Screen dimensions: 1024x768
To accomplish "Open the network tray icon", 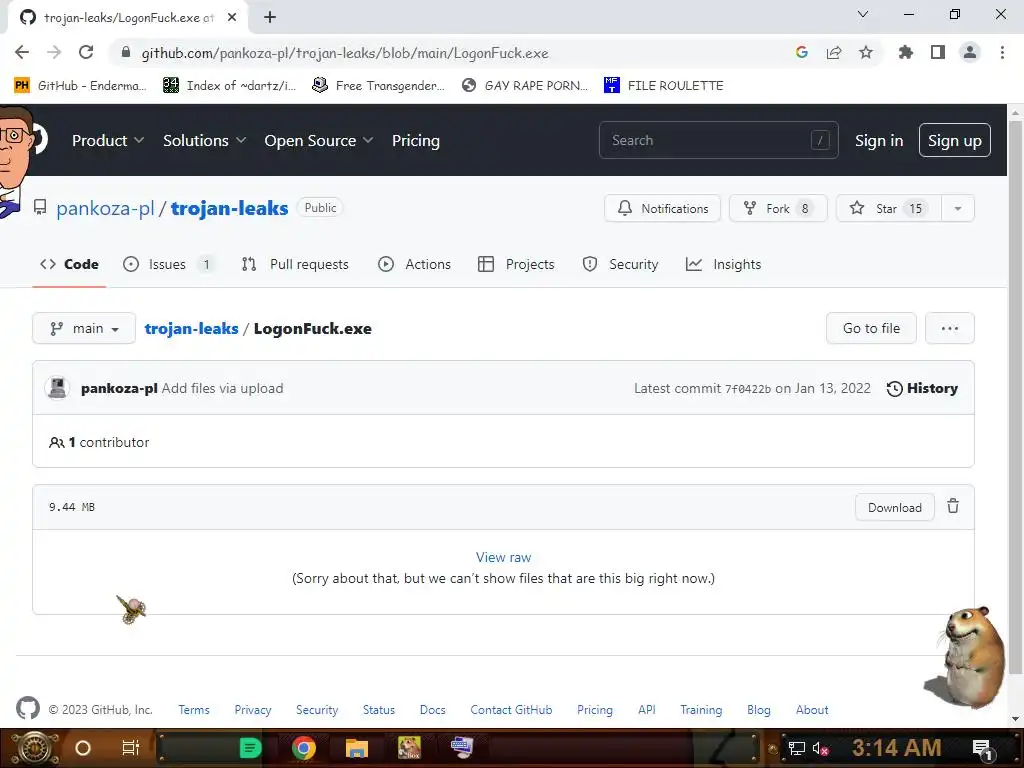I will [x=796, y=748].
